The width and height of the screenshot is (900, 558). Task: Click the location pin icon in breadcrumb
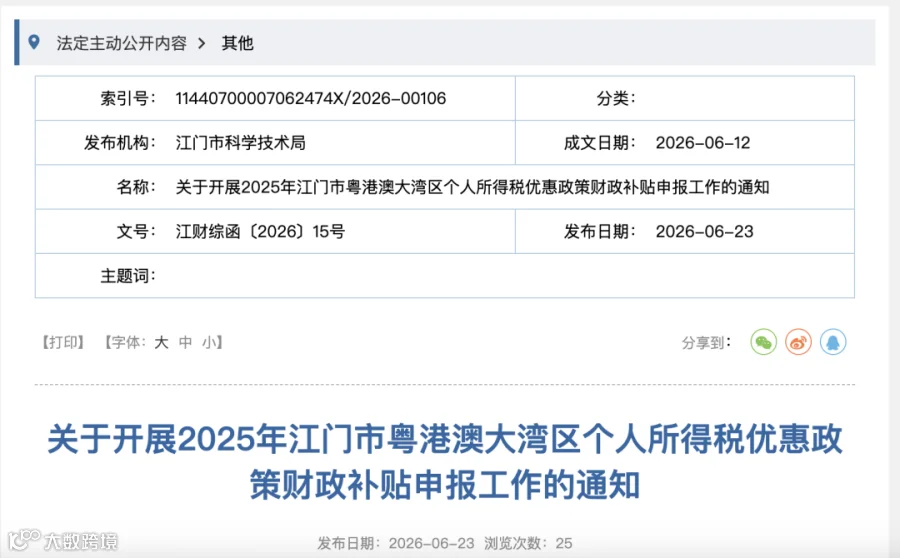pyautogui.click(x=34, y=42)
